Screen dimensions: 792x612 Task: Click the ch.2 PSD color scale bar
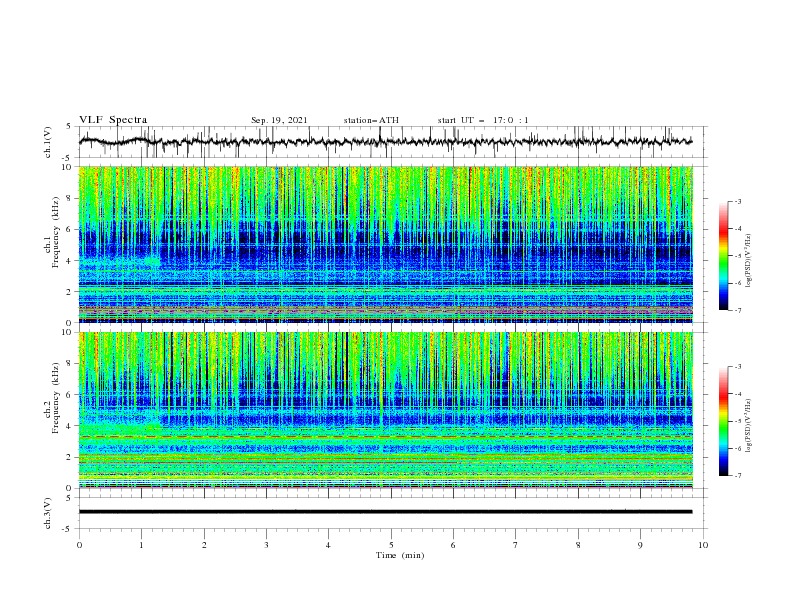723,421
